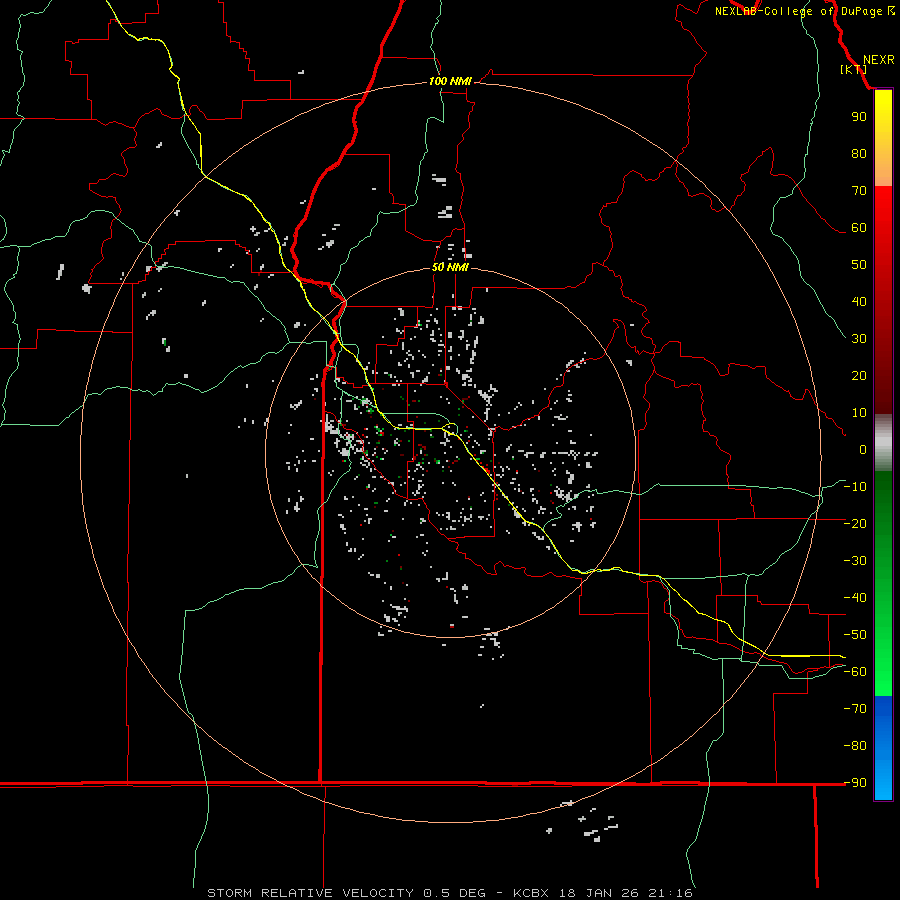Click the -90 value on the velocity scale
Viewport: 900px width, 900px height.
click(855, 783)
